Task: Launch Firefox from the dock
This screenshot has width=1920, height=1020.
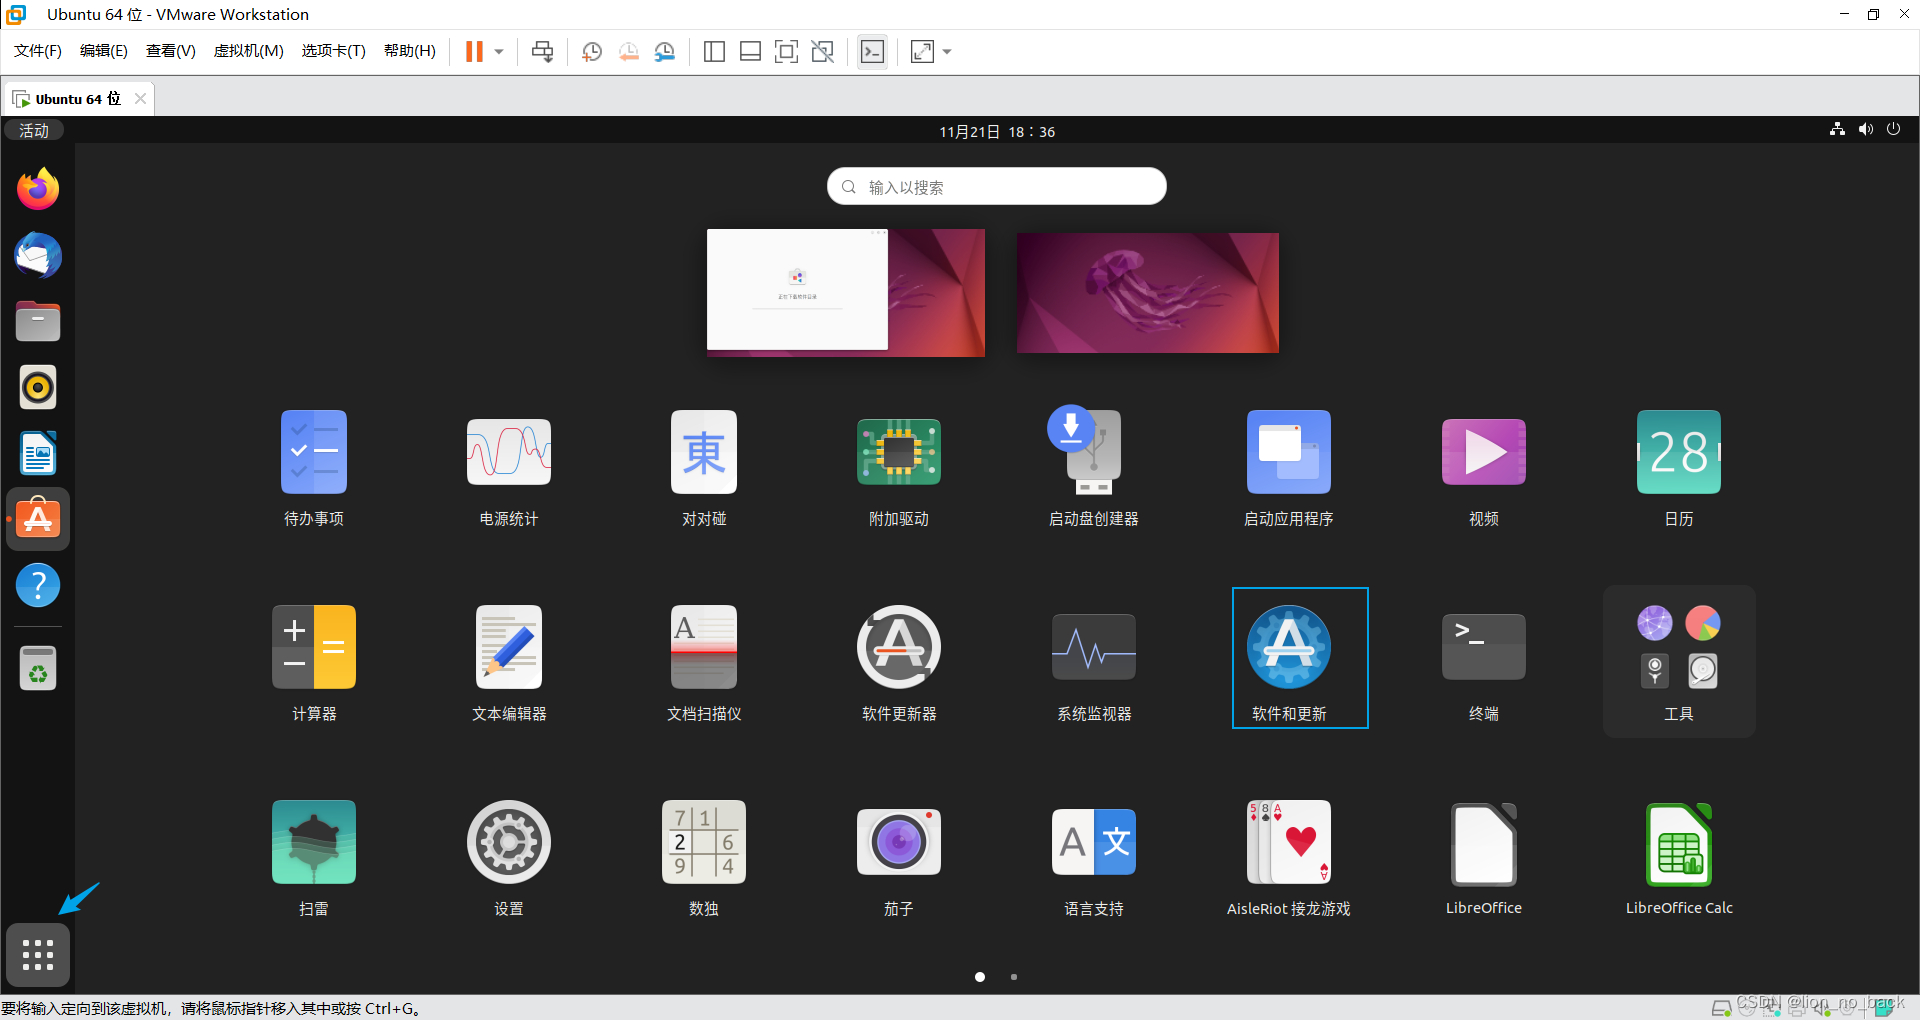Action: pyautogui.click(x=37, y=188)
